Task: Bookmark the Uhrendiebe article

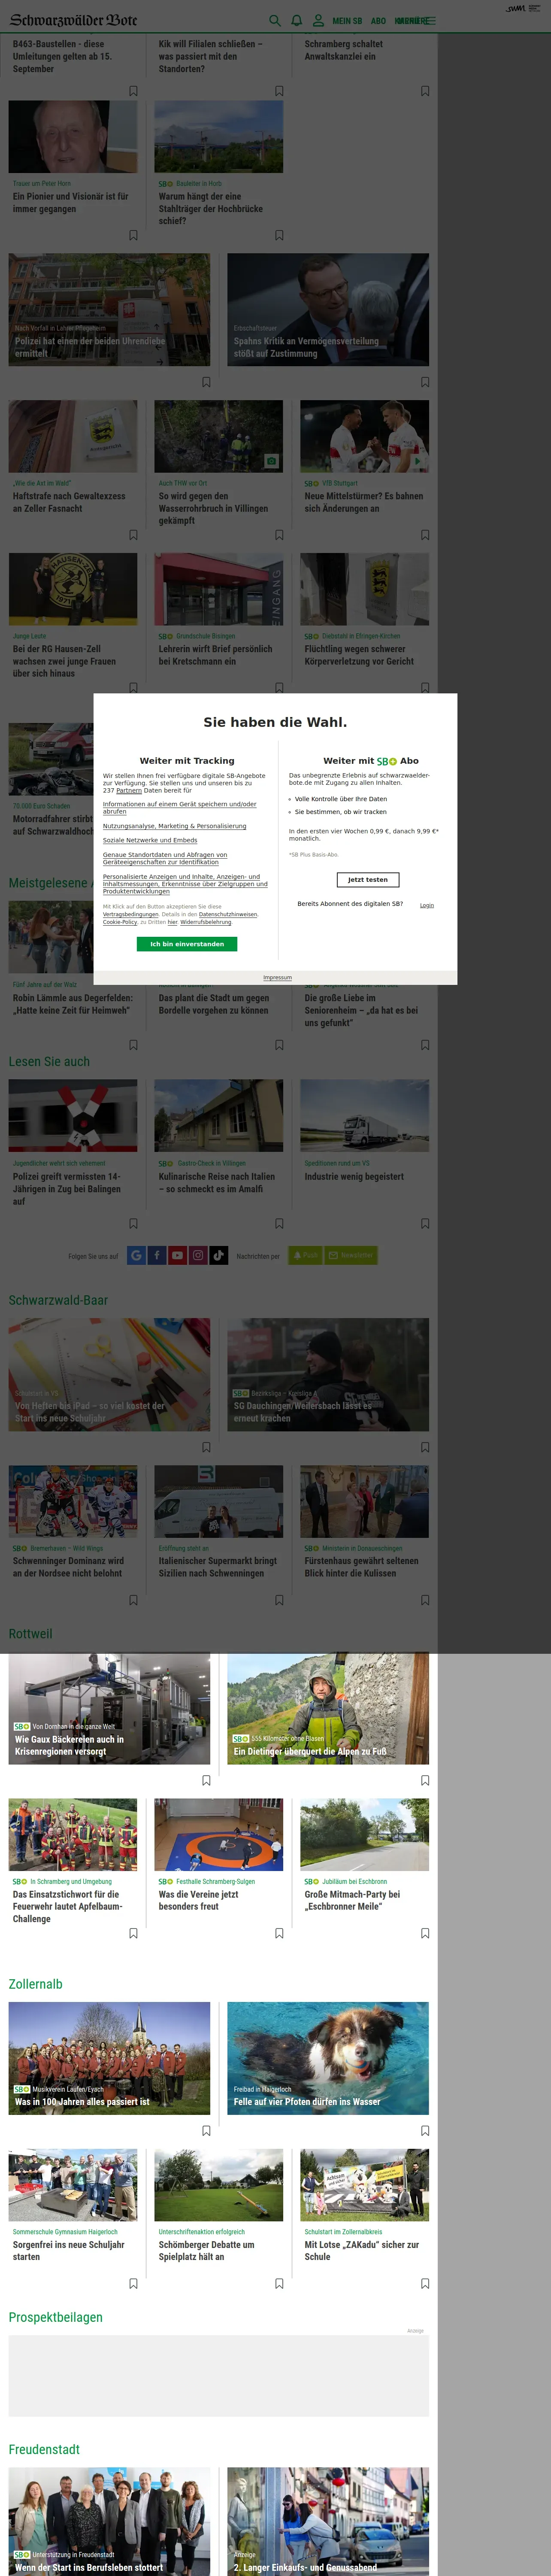Action: pos(206,382)
